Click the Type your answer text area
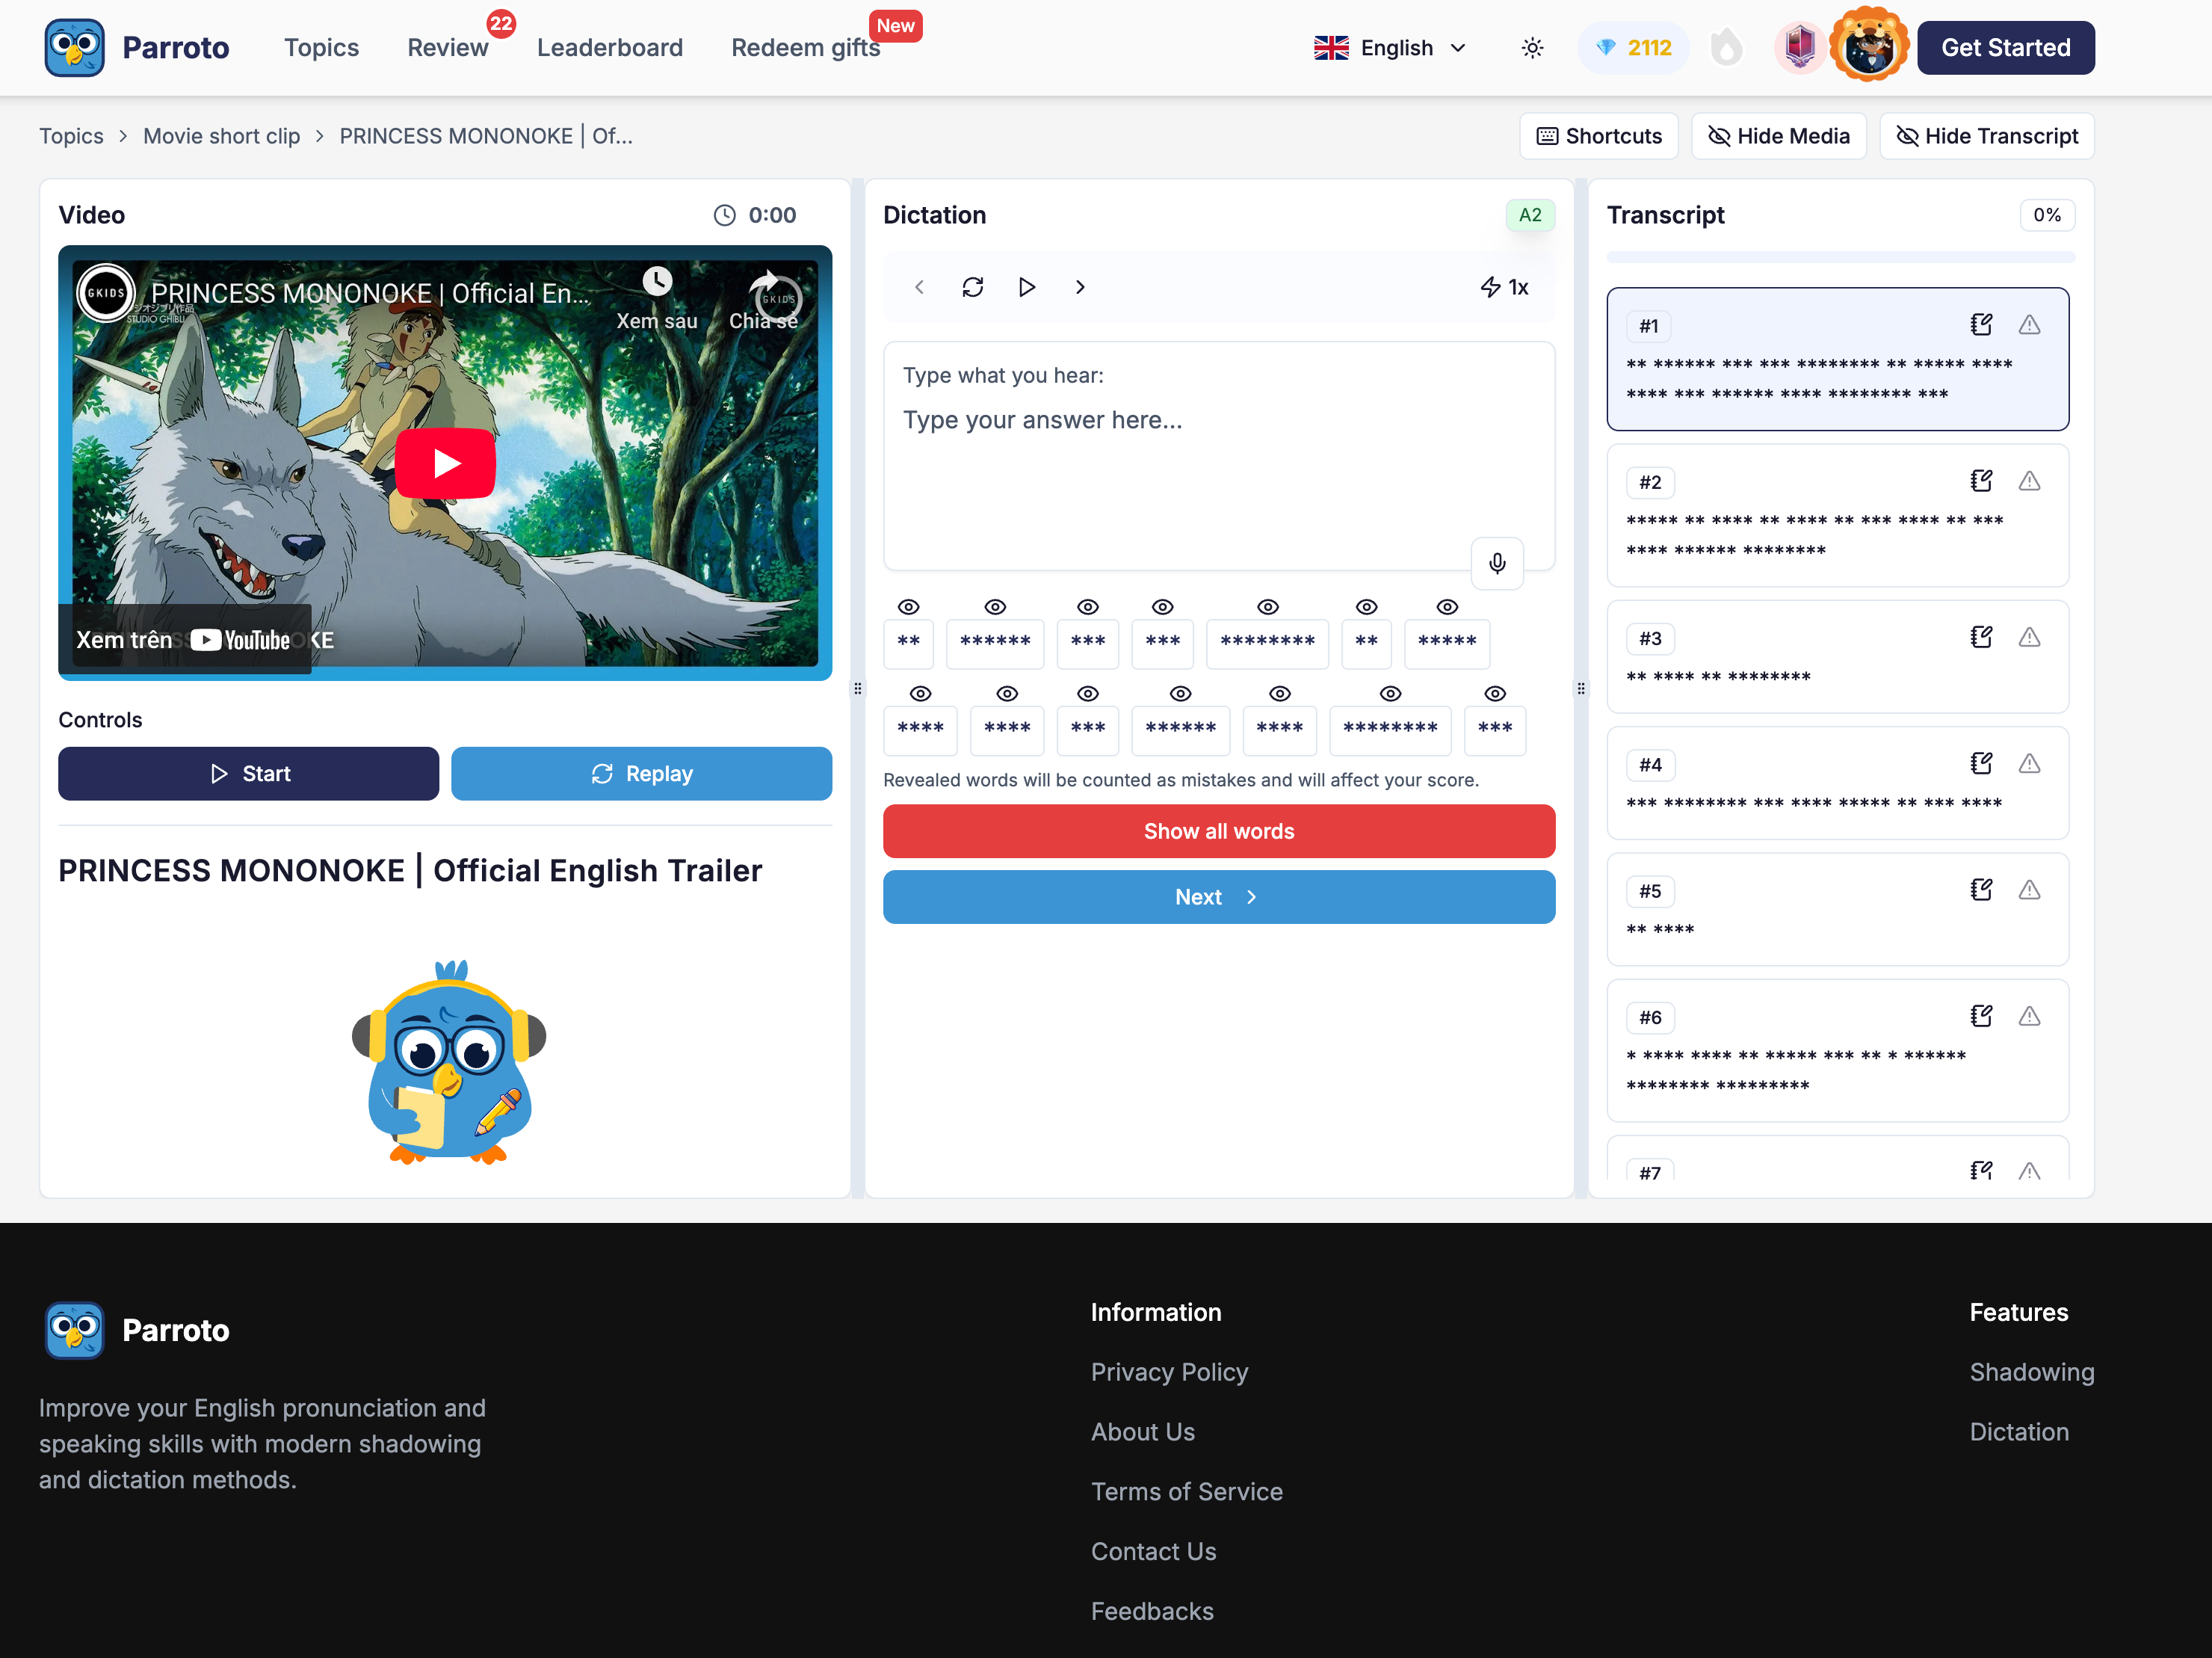 pos(1218,457)
